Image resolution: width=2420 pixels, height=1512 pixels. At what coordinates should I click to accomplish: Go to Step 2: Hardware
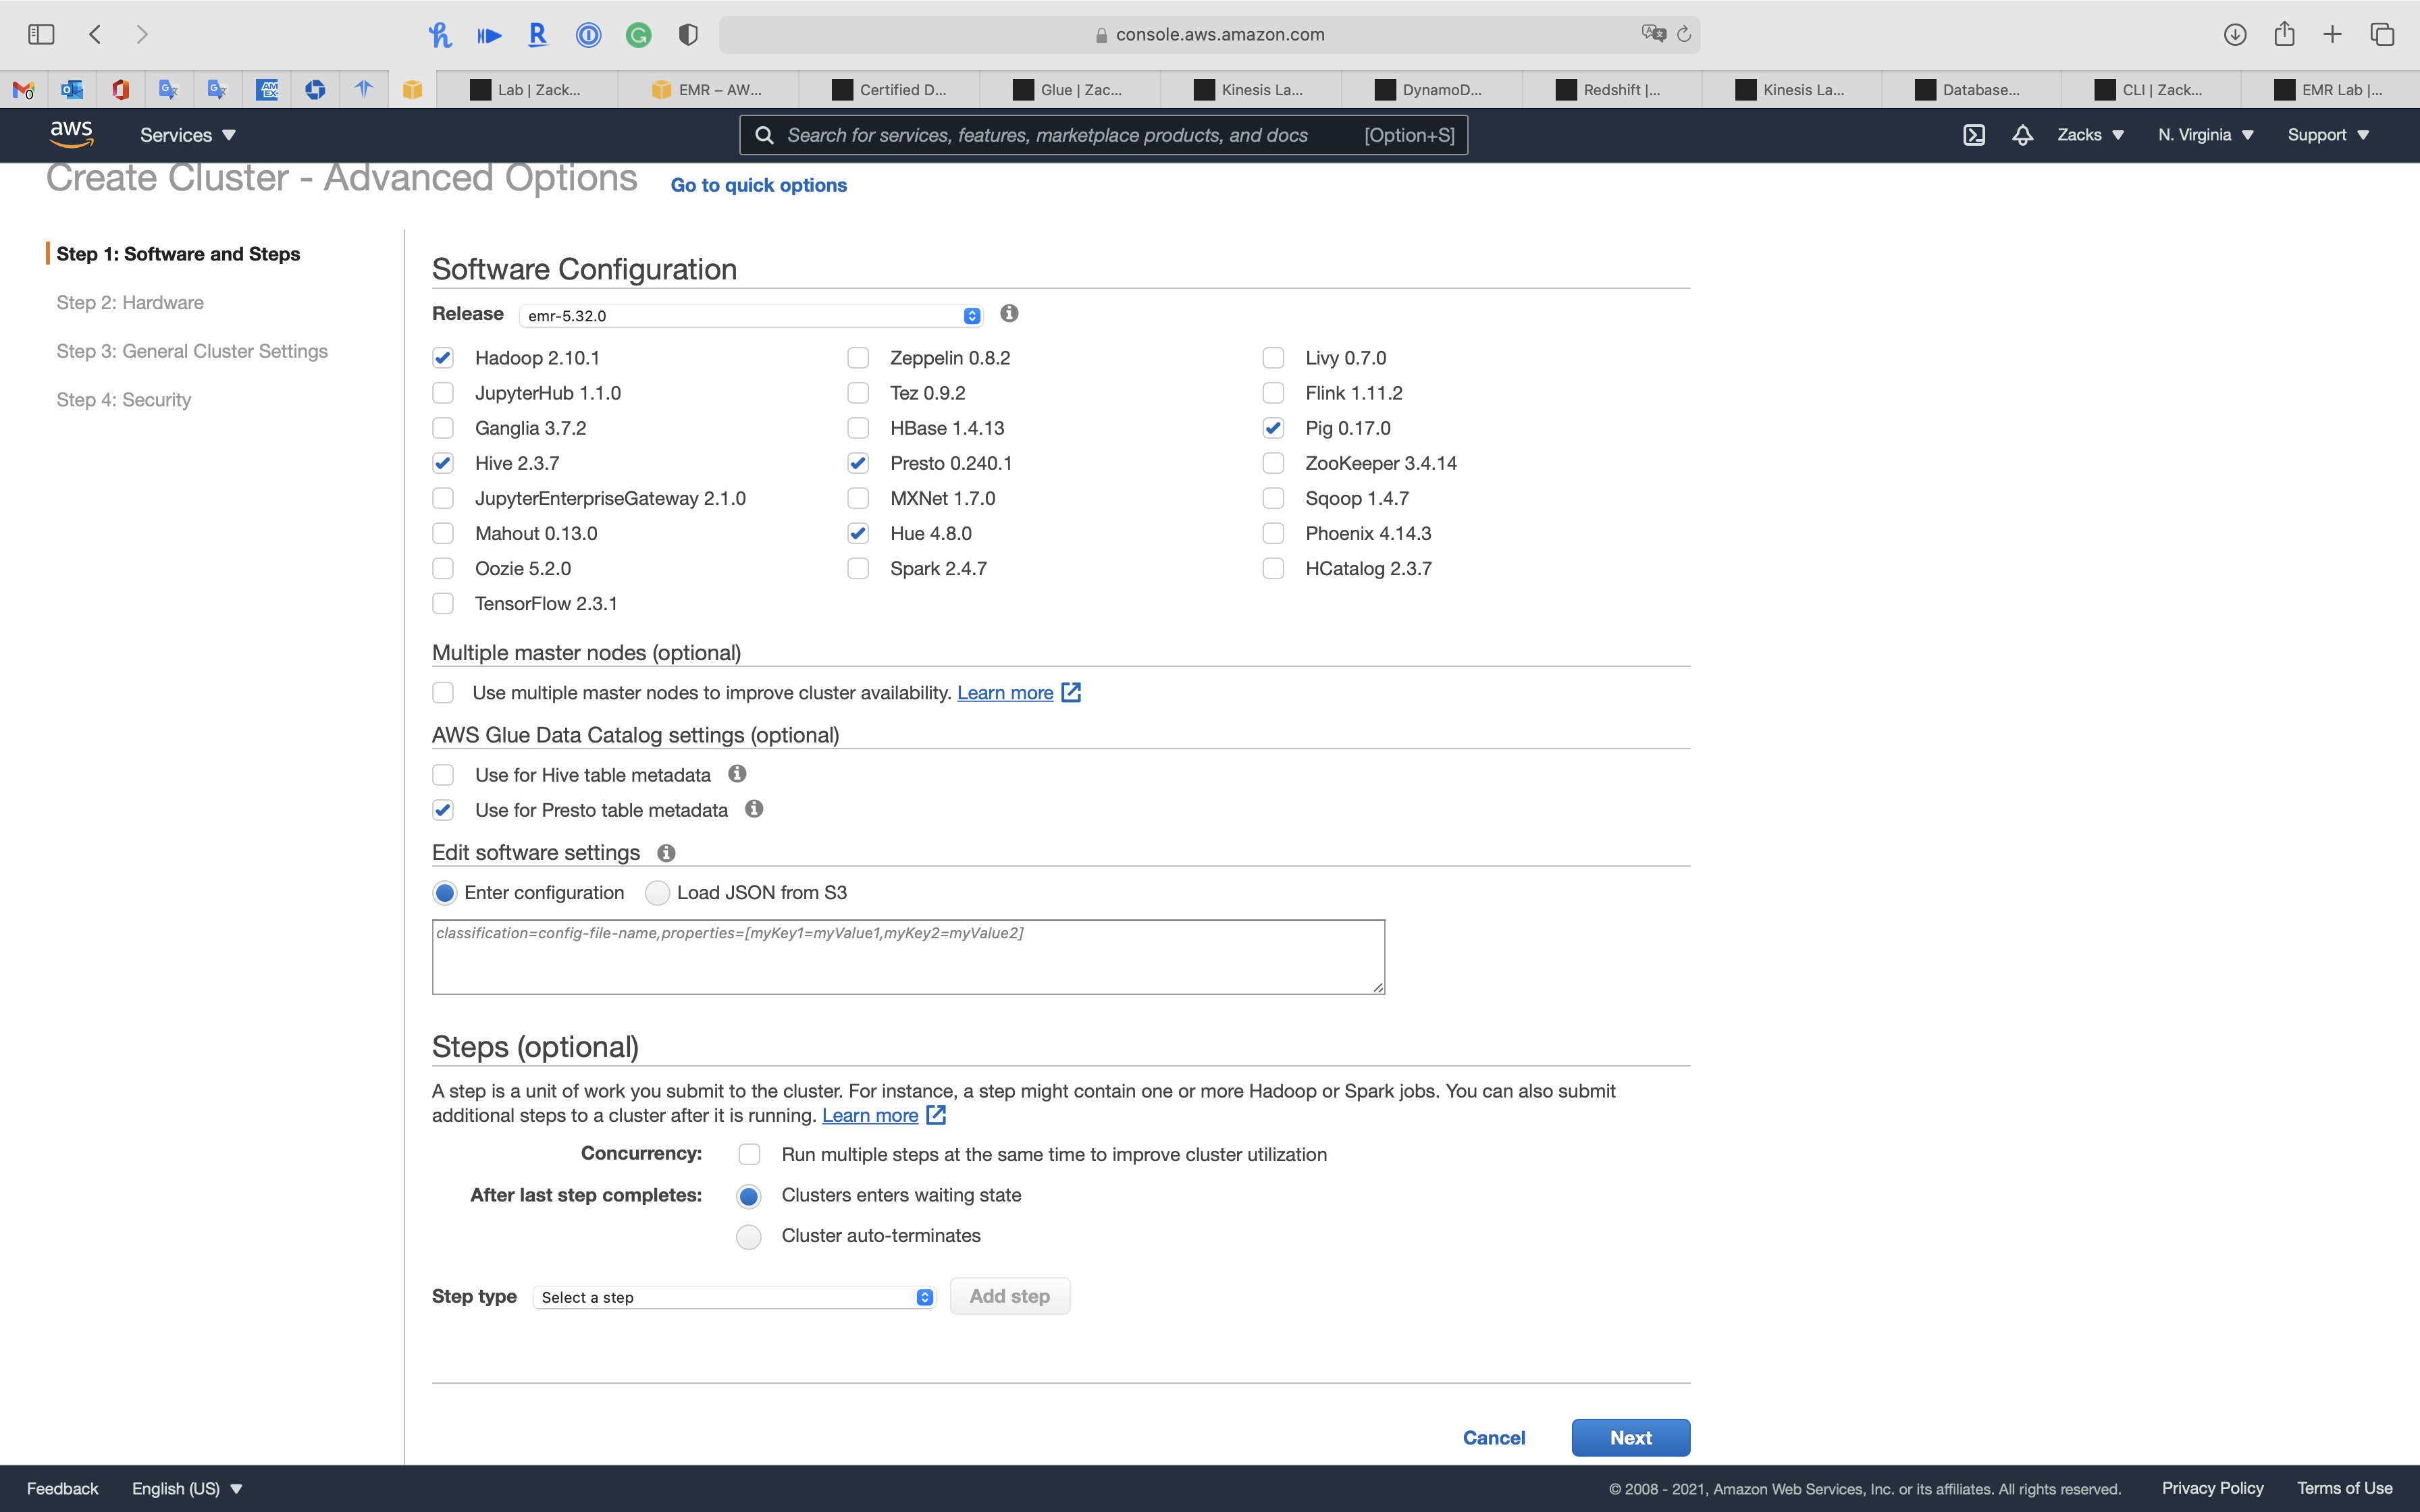click(130, 303)
